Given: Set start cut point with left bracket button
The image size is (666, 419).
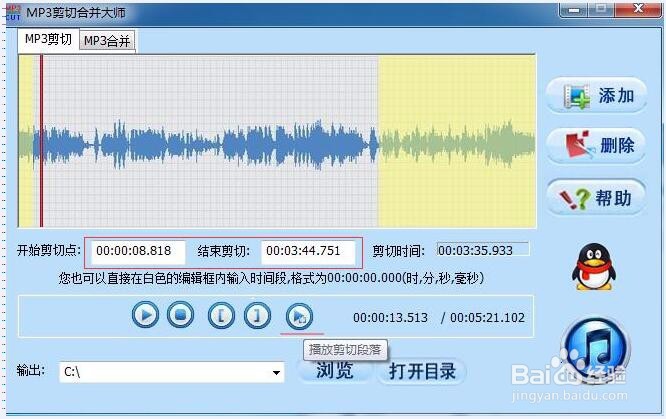Looking at the screenshot, I should [221, 315].
